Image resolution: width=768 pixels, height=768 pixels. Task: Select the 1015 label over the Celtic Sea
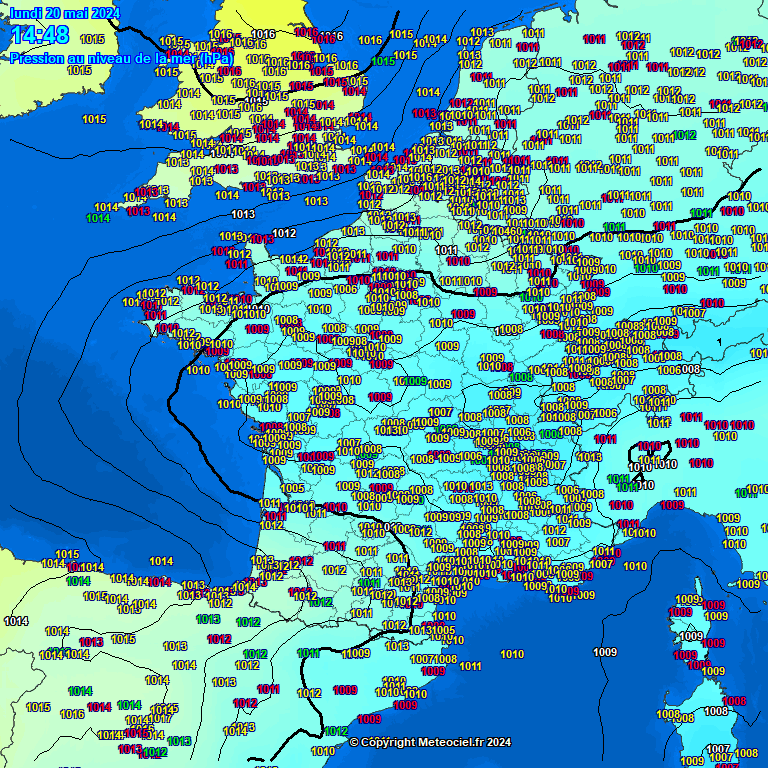click(x=94, y=119)
